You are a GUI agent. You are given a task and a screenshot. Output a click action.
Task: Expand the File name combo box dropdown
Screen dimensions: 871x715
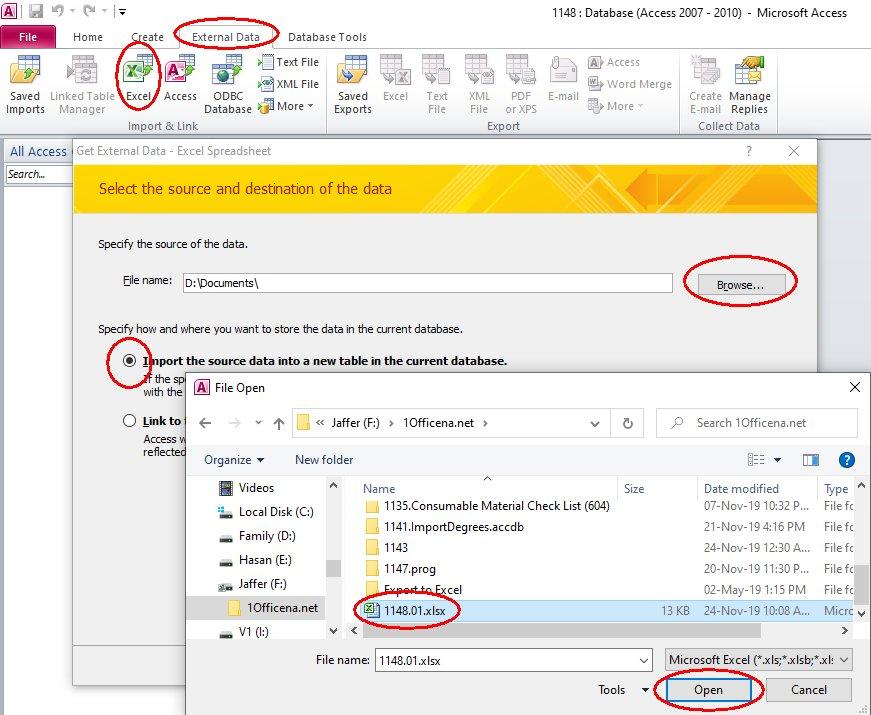(643, 661)
